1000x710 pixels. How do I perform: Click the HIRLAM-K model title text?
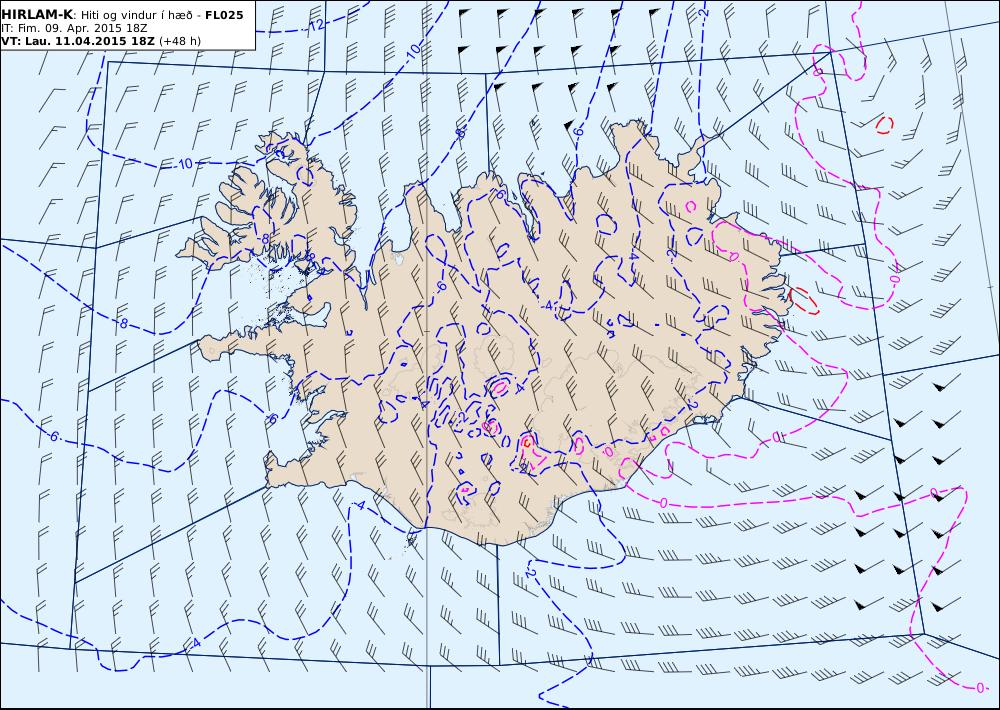click(37, 15)
